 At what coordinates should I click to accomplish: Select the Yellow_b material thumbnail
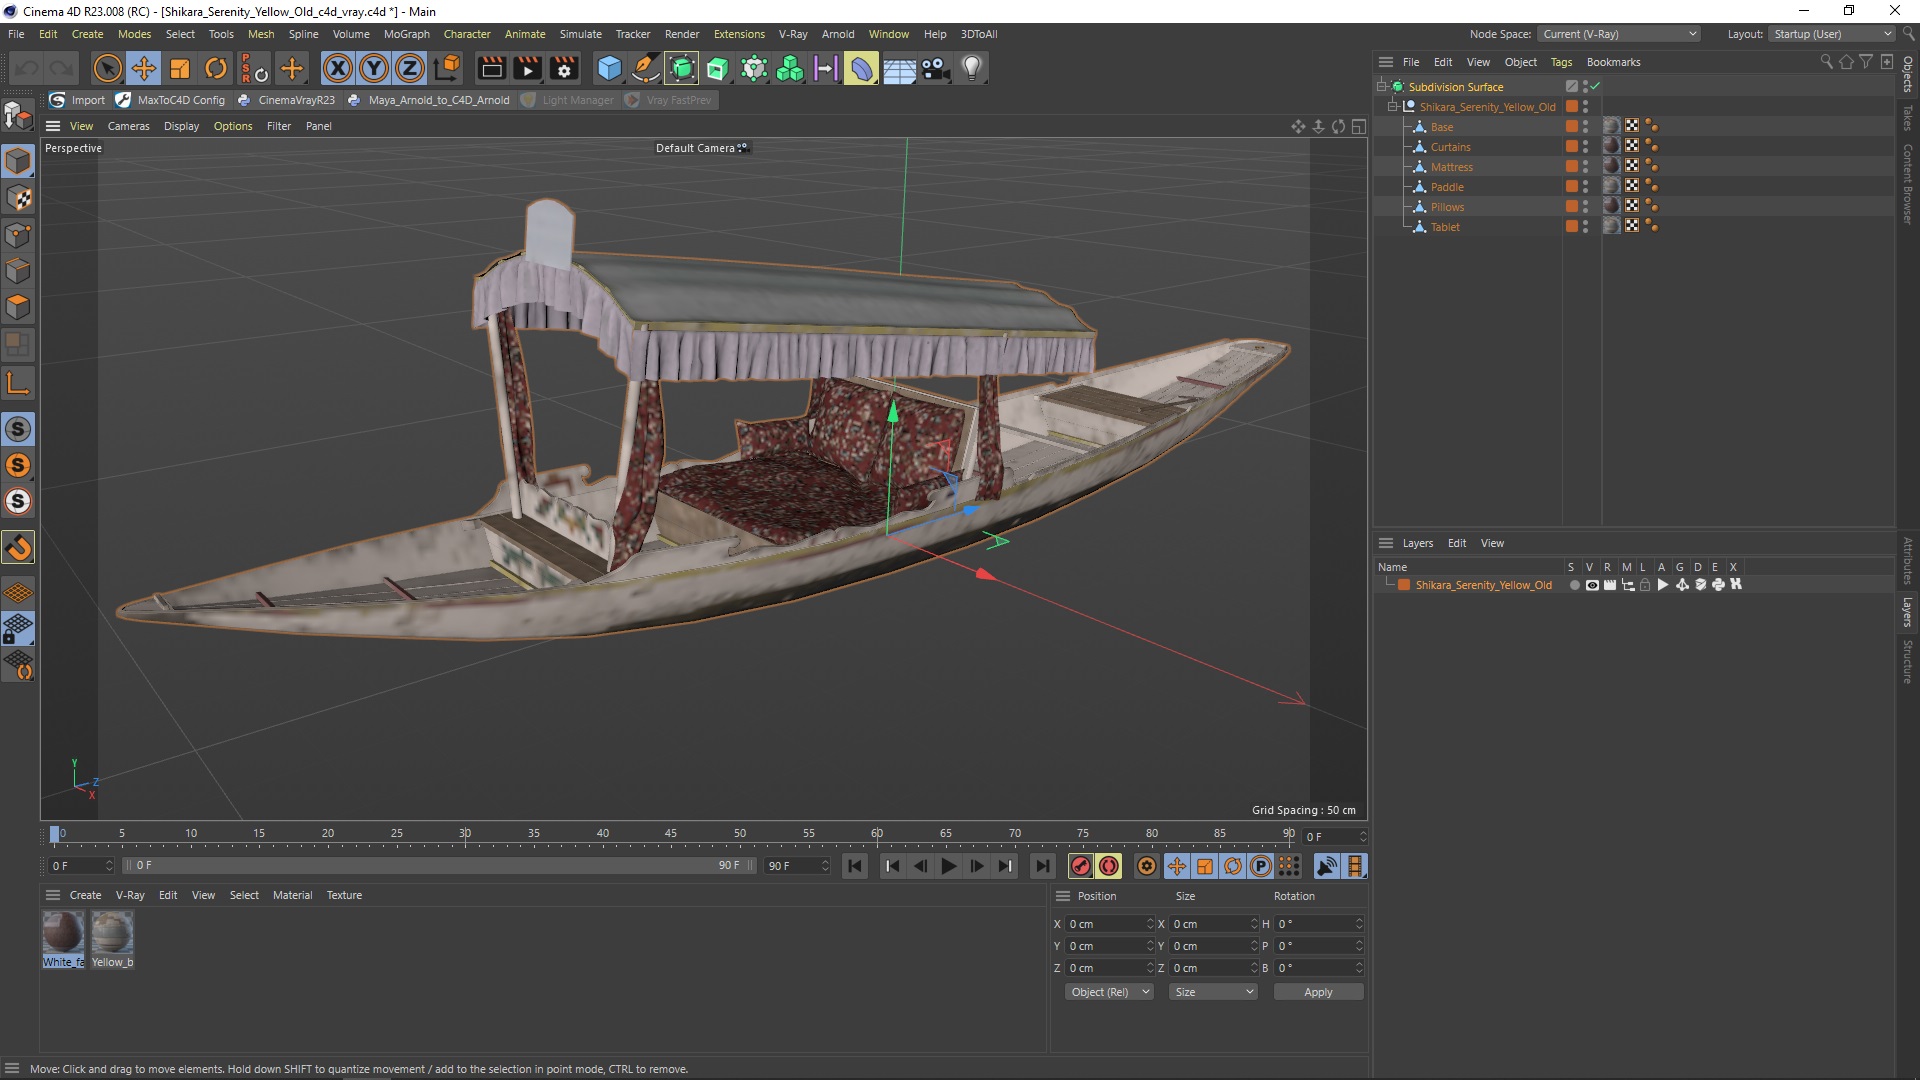pos(112,933)
